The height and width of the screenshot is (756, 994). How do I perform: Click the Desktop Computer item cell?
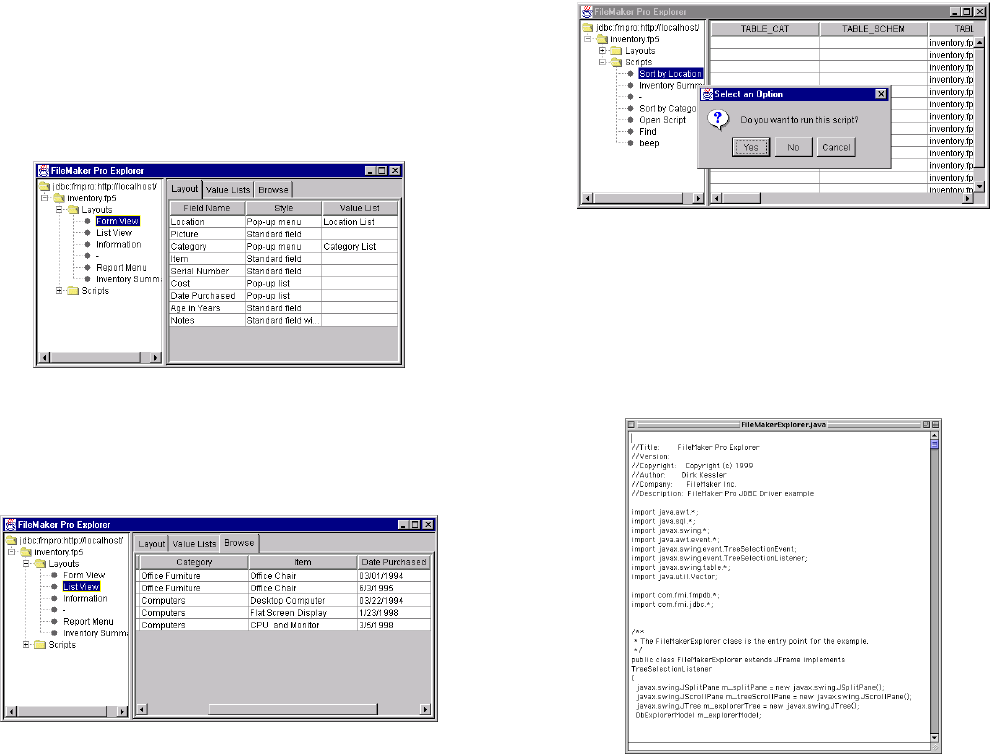tap(303, 600)
